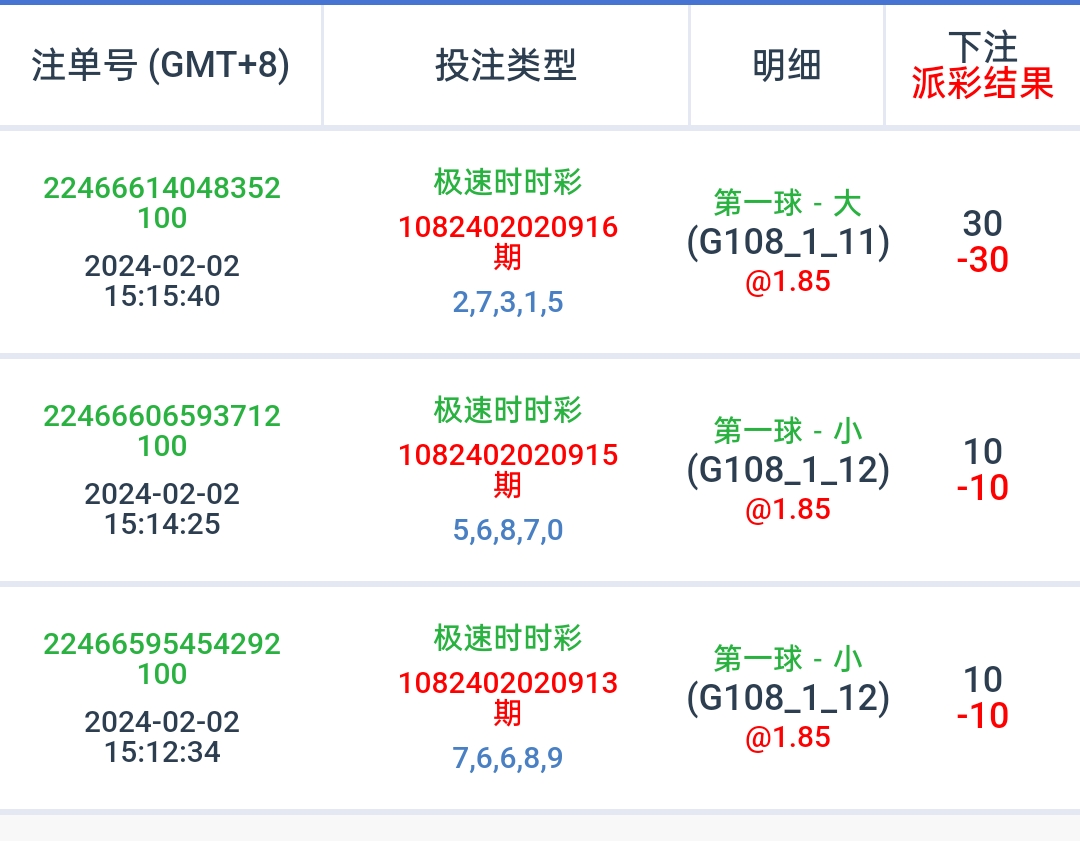This screenshot has height=841, width=1080.
Task: Click the @1.85 odds in third row
Action: coord(787,737)
